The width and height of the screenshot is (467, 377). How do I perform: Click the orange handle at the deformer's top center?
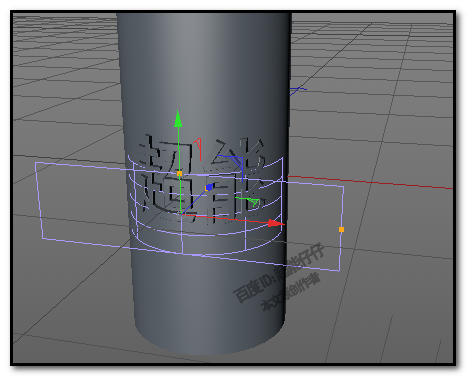pos(179,173)
